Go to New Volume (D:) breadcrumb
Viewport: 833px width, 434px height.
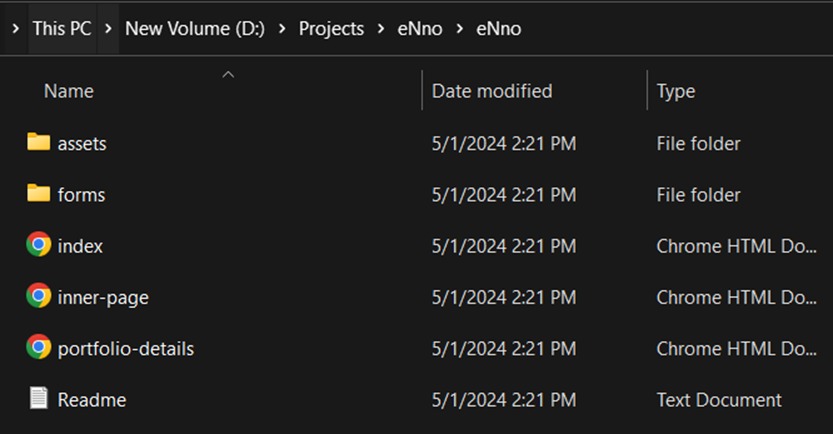[x=194, y=28]
